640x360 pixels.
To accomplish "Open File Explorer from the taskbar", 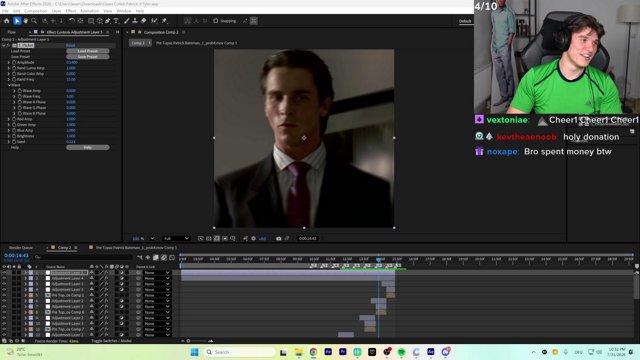I will point(298,352).
